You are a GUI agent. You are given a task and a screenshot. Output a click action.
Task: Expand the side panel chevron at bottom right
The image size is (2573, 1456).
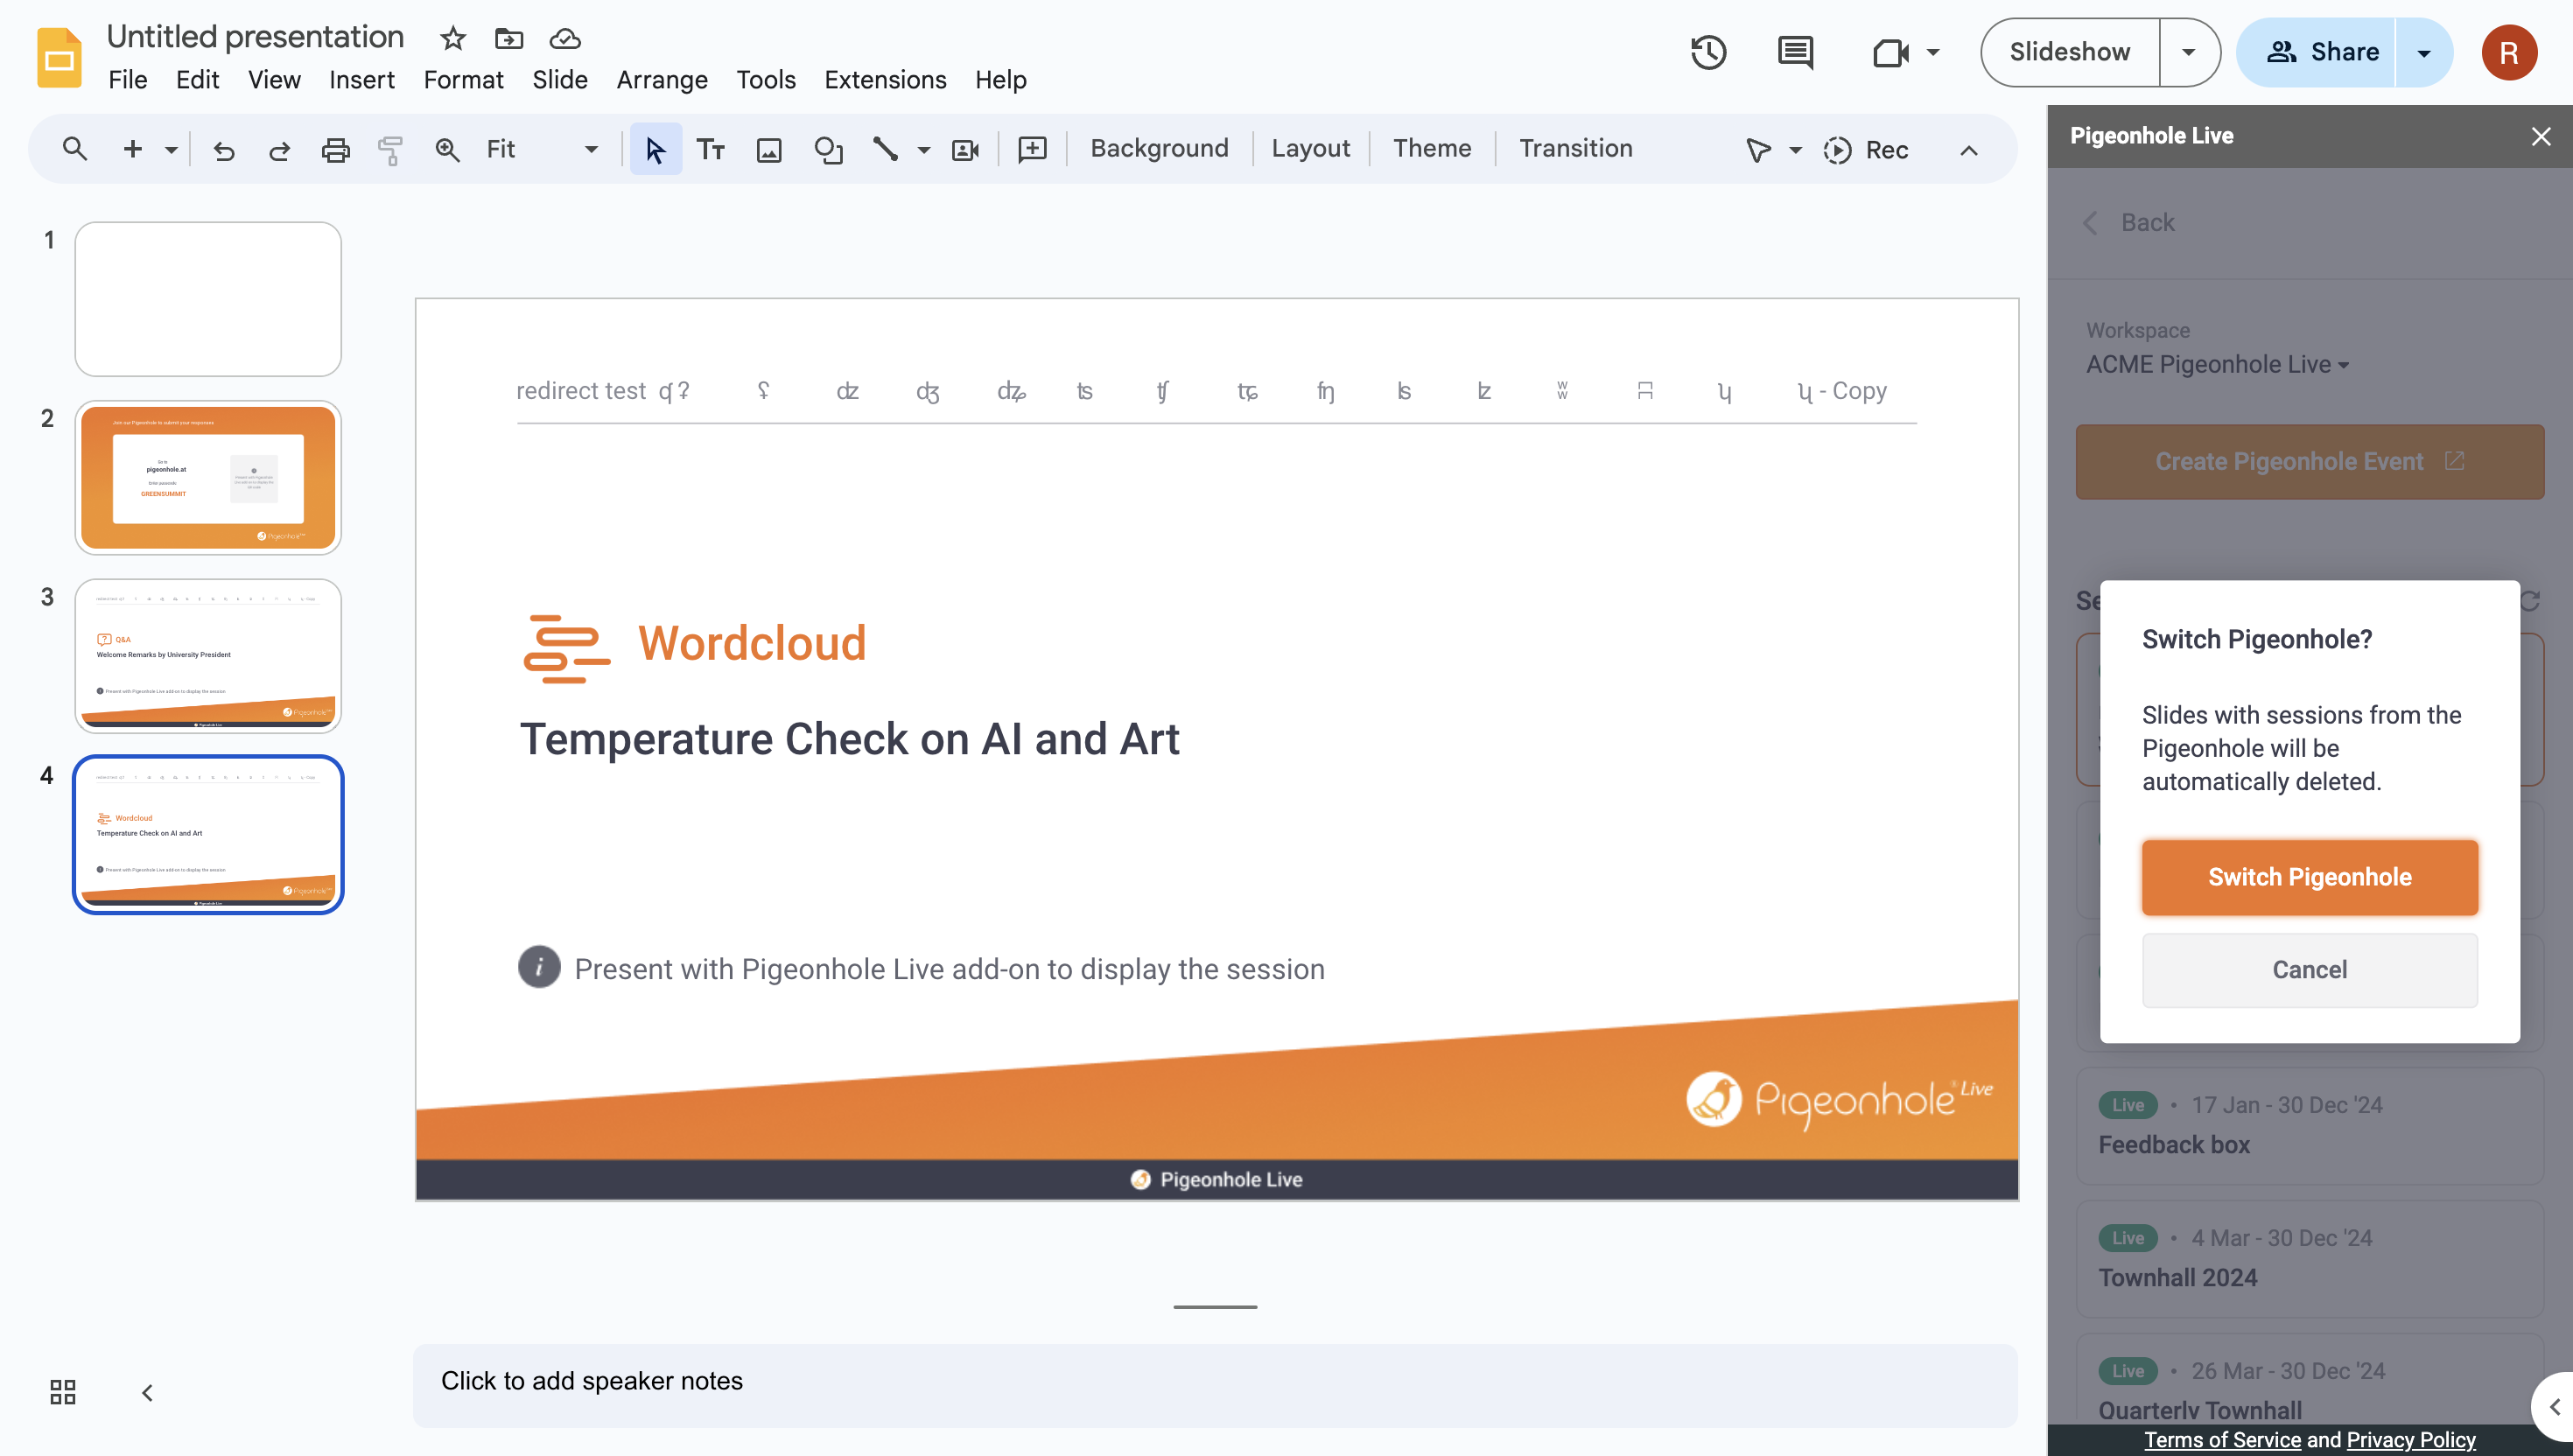point(2553,1407)
